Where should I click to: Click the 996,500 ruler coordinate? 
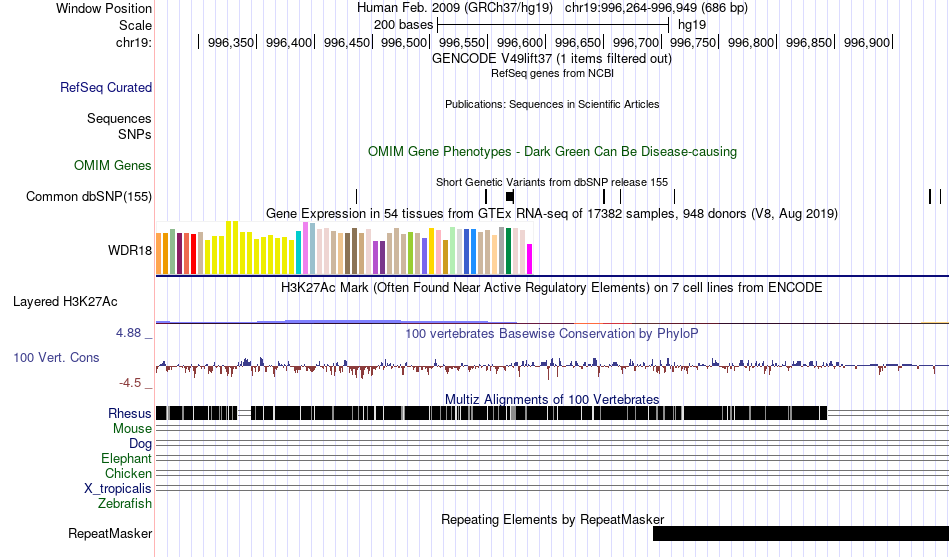pyautogui.click(x=404, y=42)
